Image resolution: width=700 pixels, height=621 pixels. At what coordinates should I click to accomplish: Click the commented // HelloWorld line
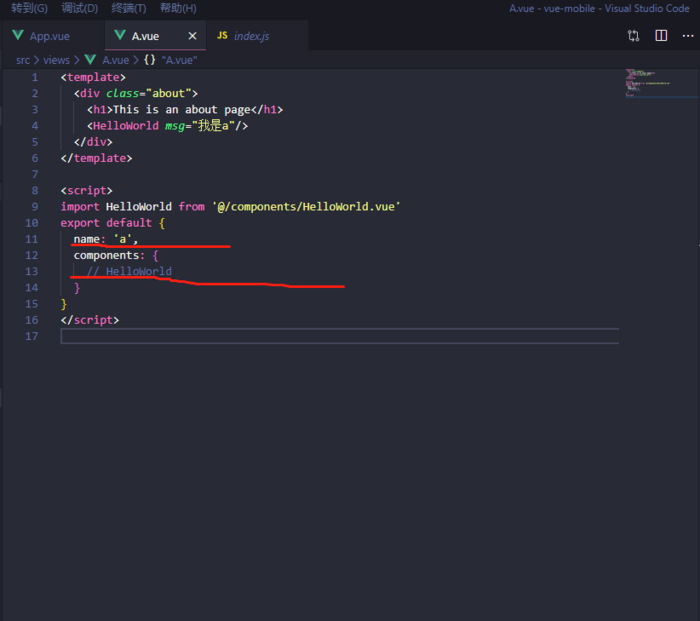[x=129, y=271]
